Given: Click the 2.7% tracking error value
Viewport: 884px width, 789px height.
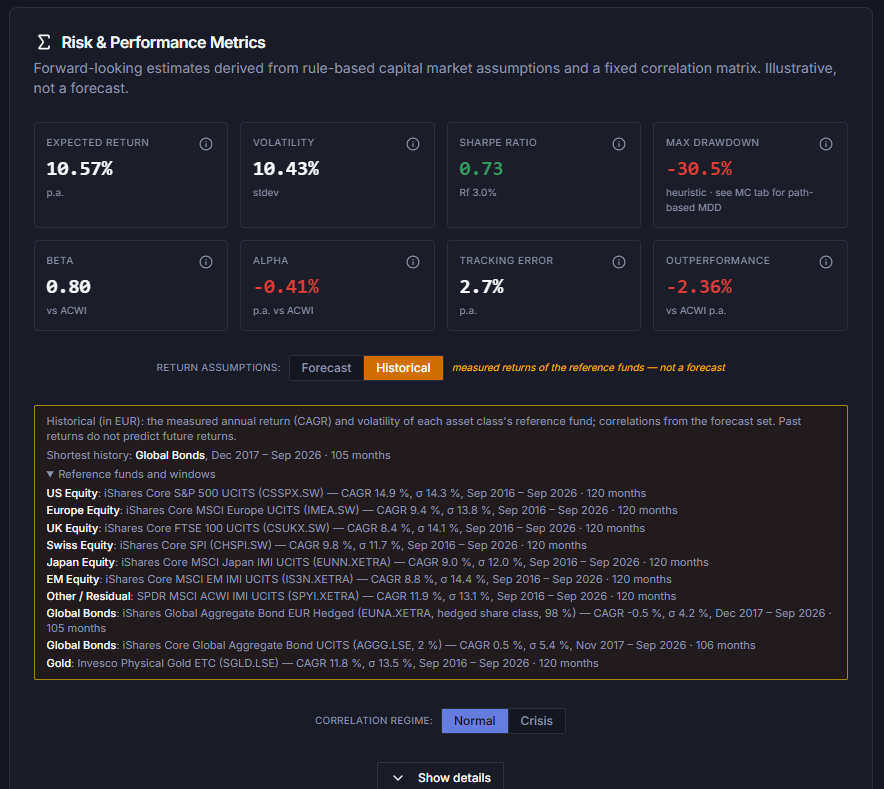Looking at the screenshot, I should tap(481, 286).
